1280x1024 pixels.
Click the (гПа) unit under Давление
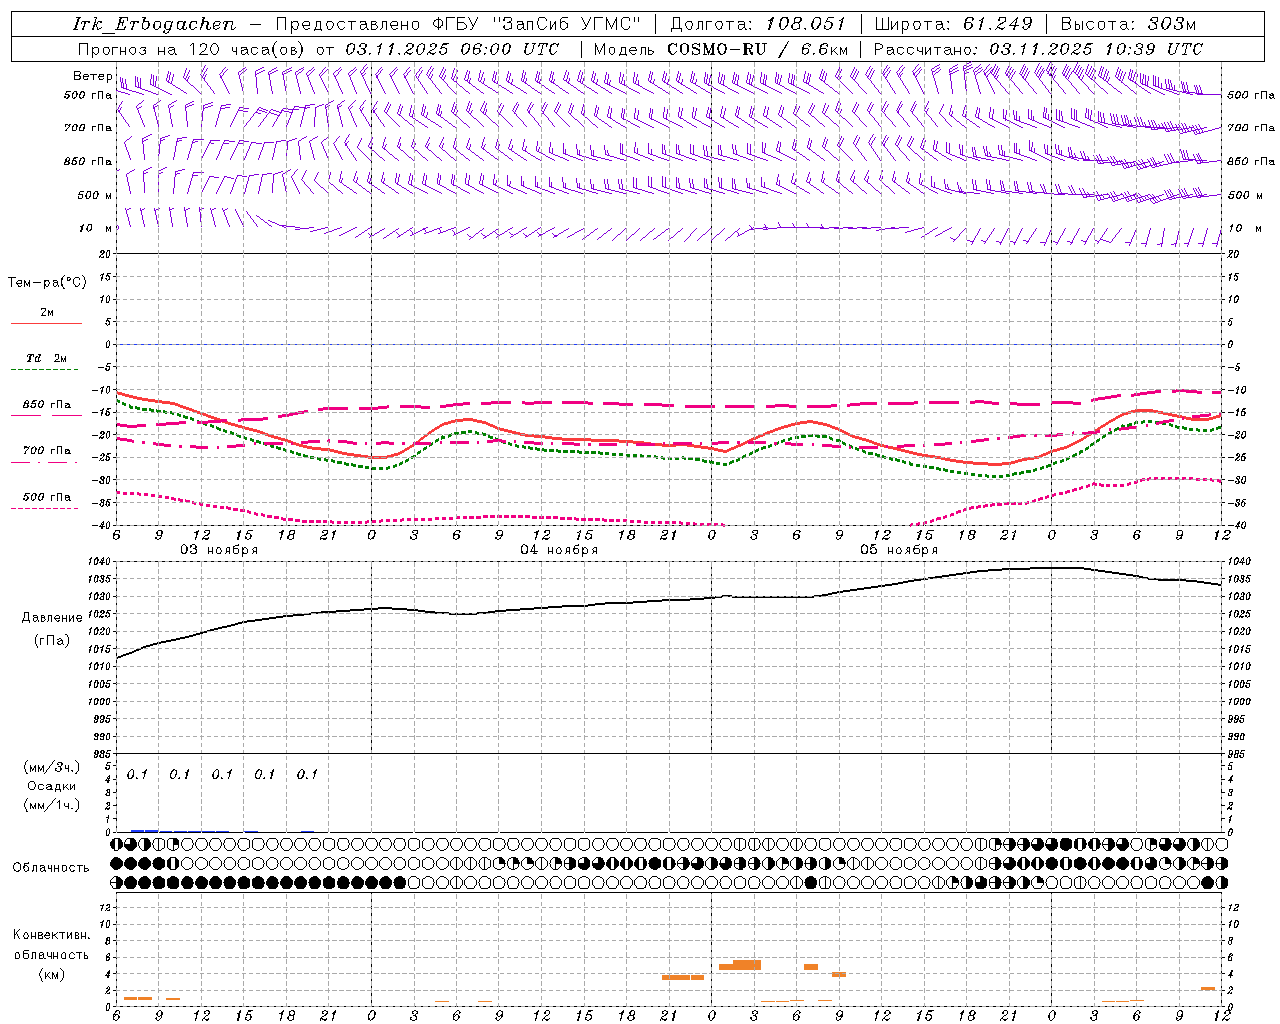52,641
